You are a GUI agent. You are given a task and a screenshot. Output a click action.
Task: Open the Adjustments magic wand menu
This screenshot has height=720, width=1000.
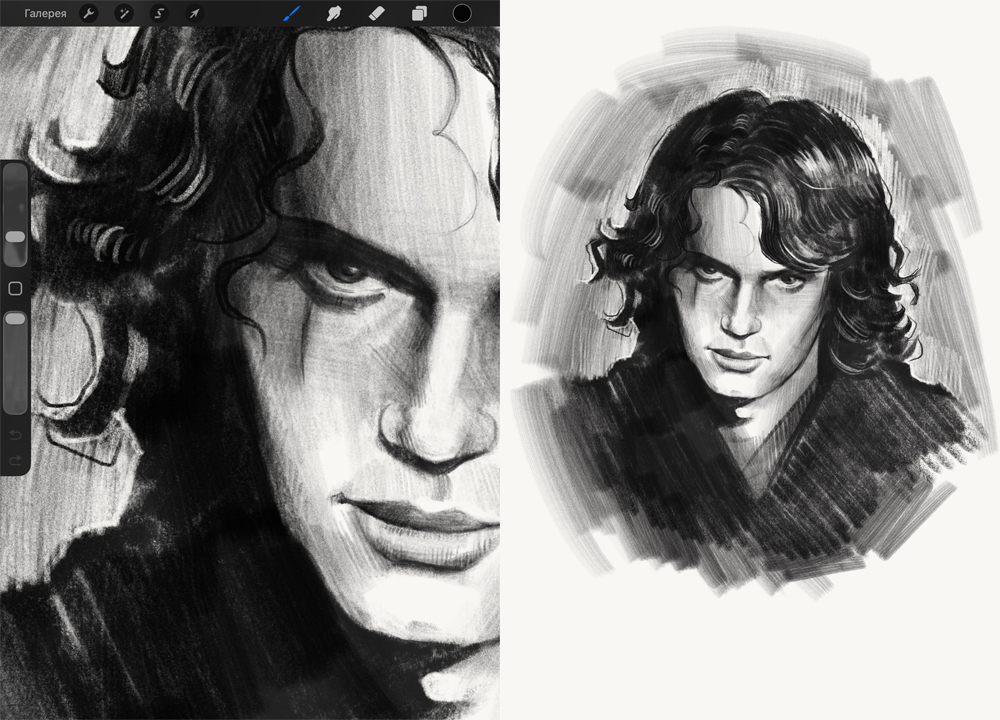click(x=124, y=13)
